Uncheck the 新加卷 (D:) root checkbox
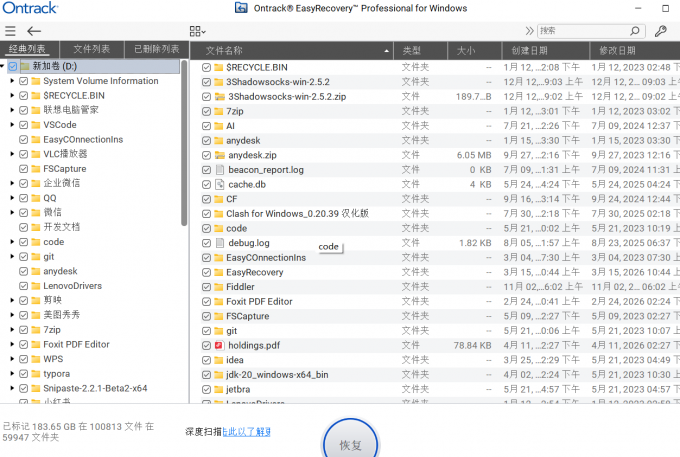This screenshot has width=680, height=457. click(x=13, y=66)
